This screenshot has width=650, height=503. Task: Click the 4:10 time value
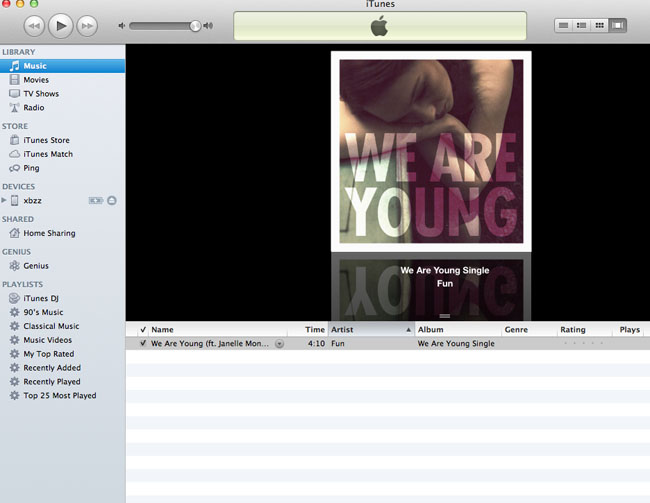(316, 343)
